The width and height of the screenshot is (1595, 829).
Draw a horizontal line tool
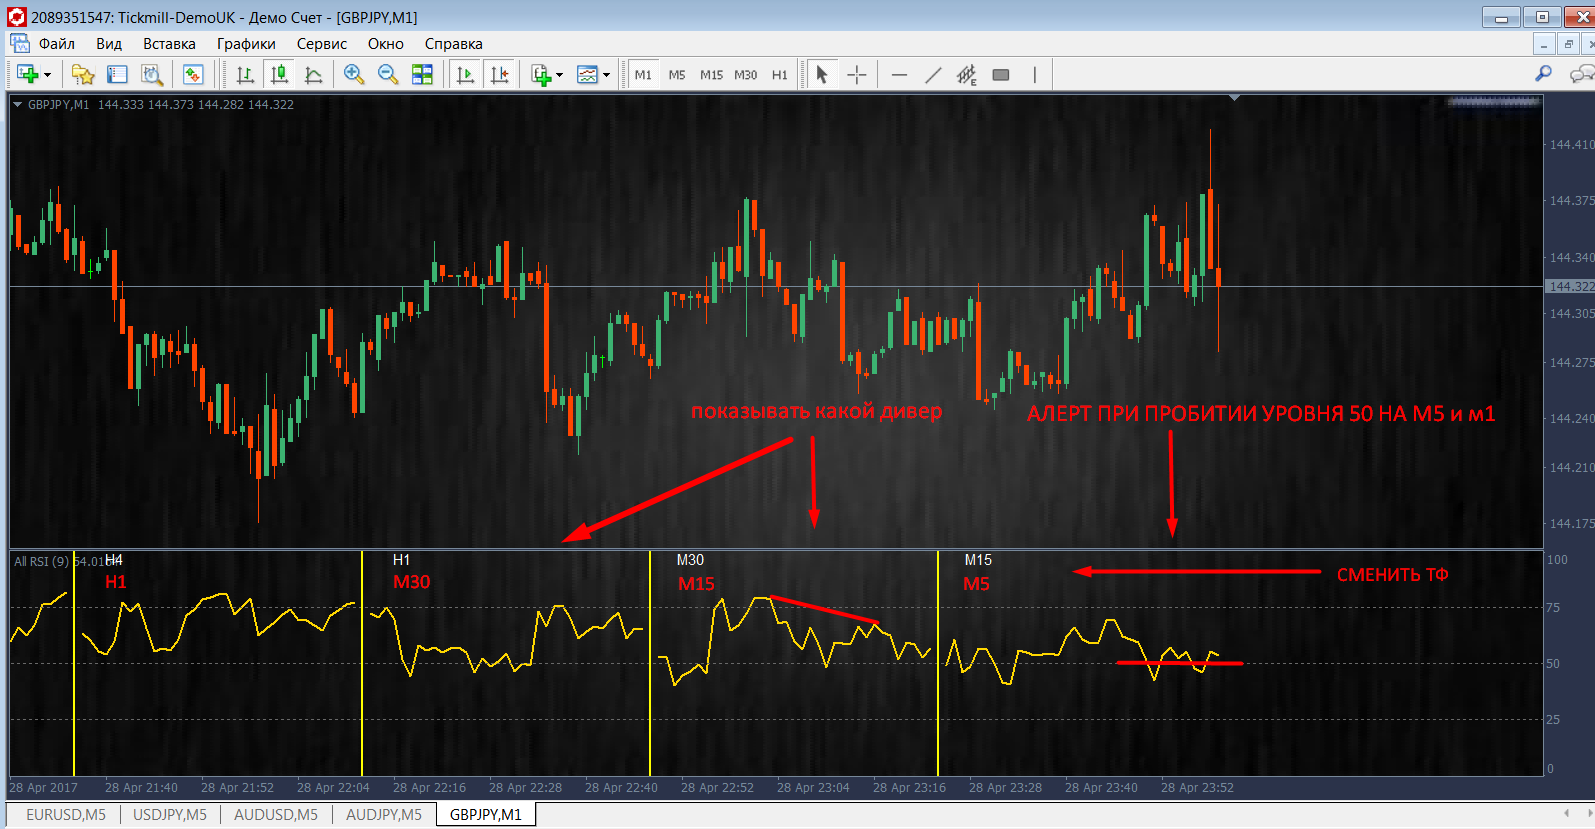899,75
